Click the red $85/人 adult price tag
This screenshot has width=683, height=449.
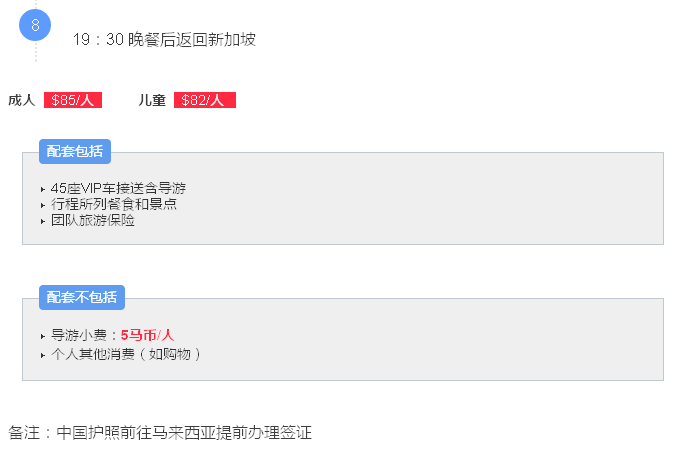point(73,100)
